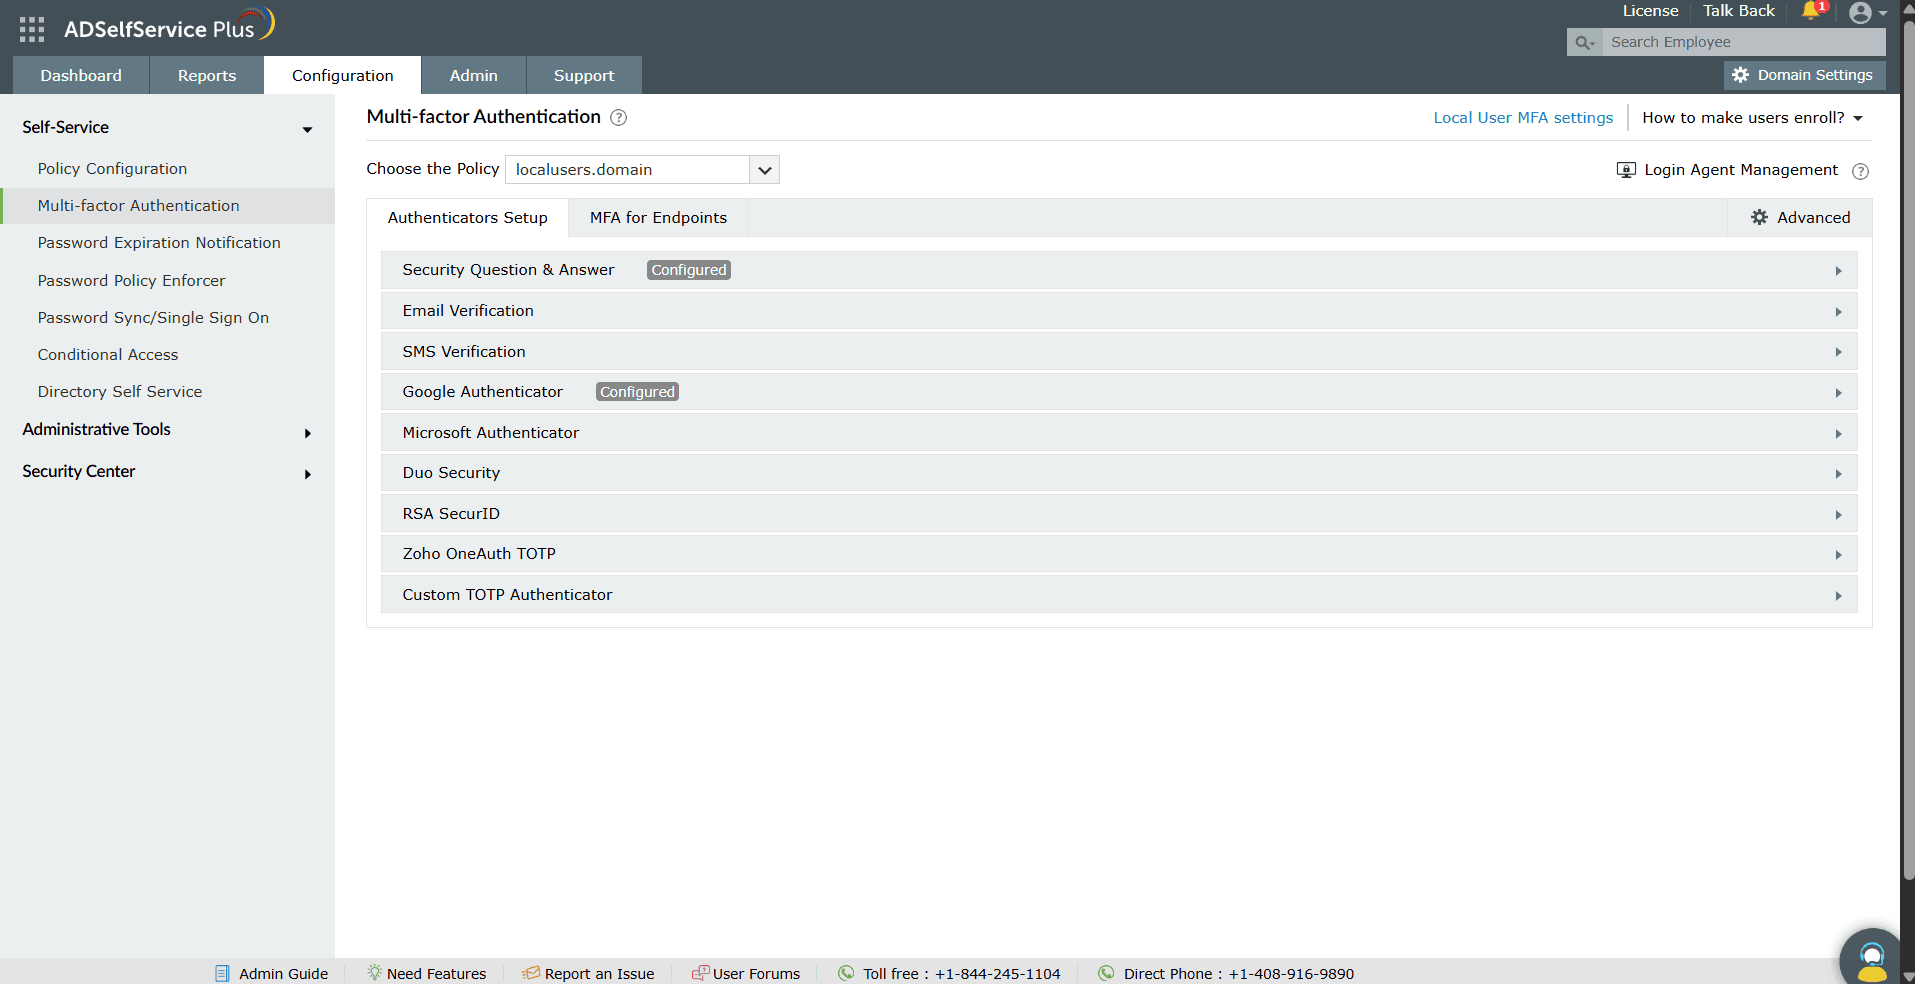Click the Report an Issue icon
The image size is (1915, 984).
coord(531,972)
